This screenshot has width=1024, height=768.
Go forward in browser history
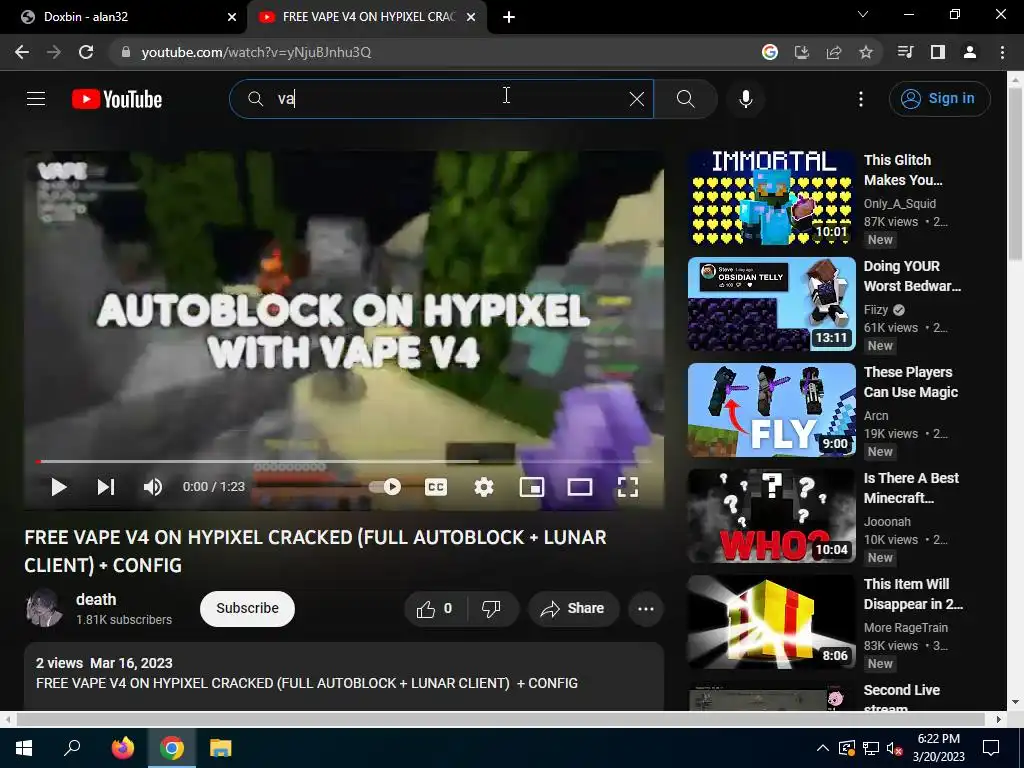[x=54, y=52]
